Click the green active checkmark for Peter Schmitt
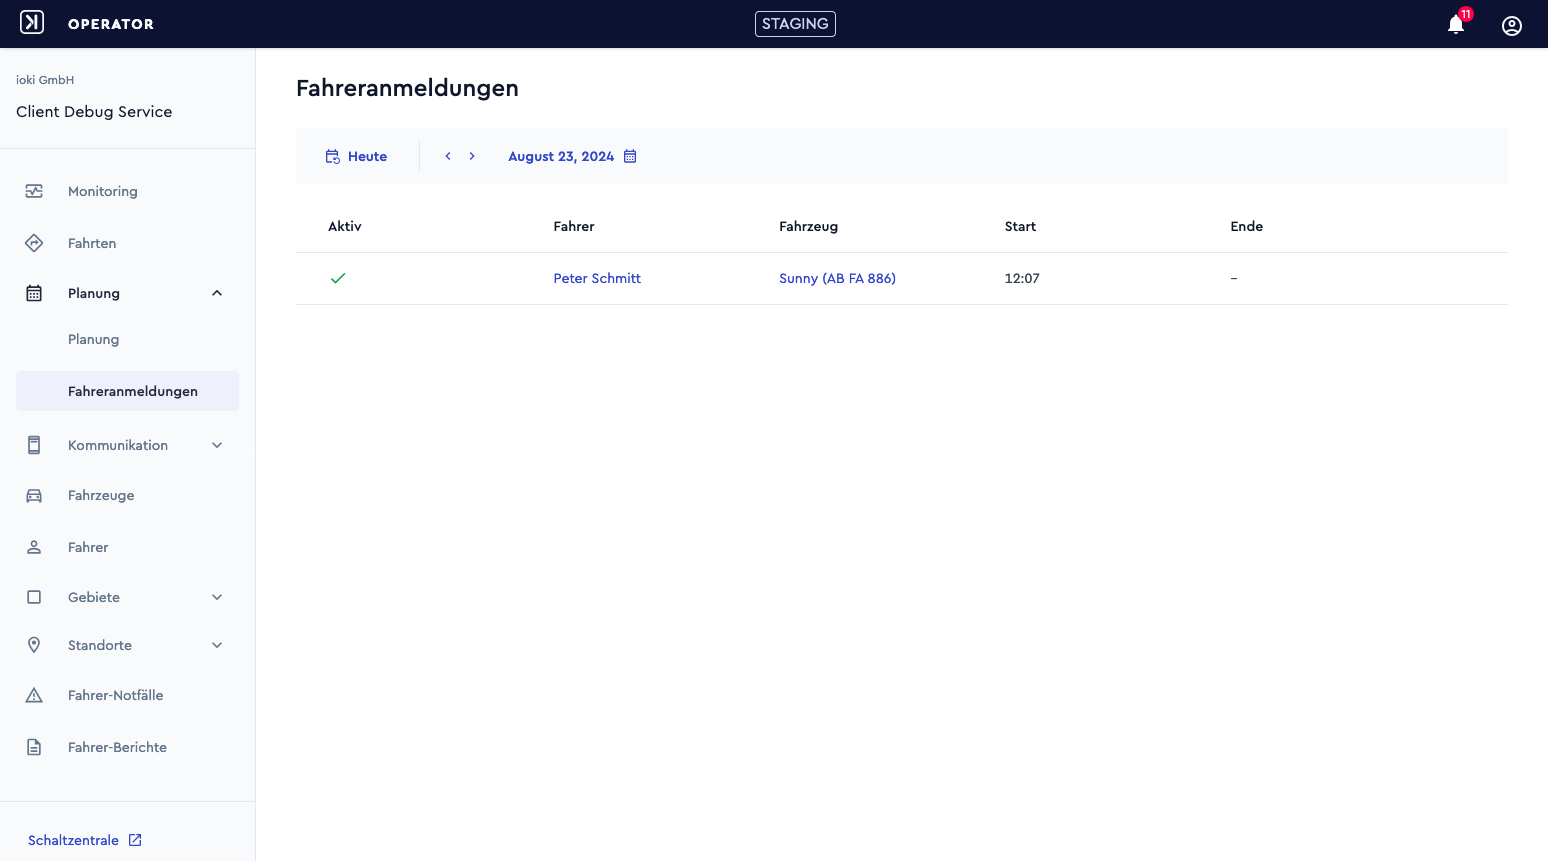Image resolution: width=1548 pixels, height=861 pixels. [338, 278]
